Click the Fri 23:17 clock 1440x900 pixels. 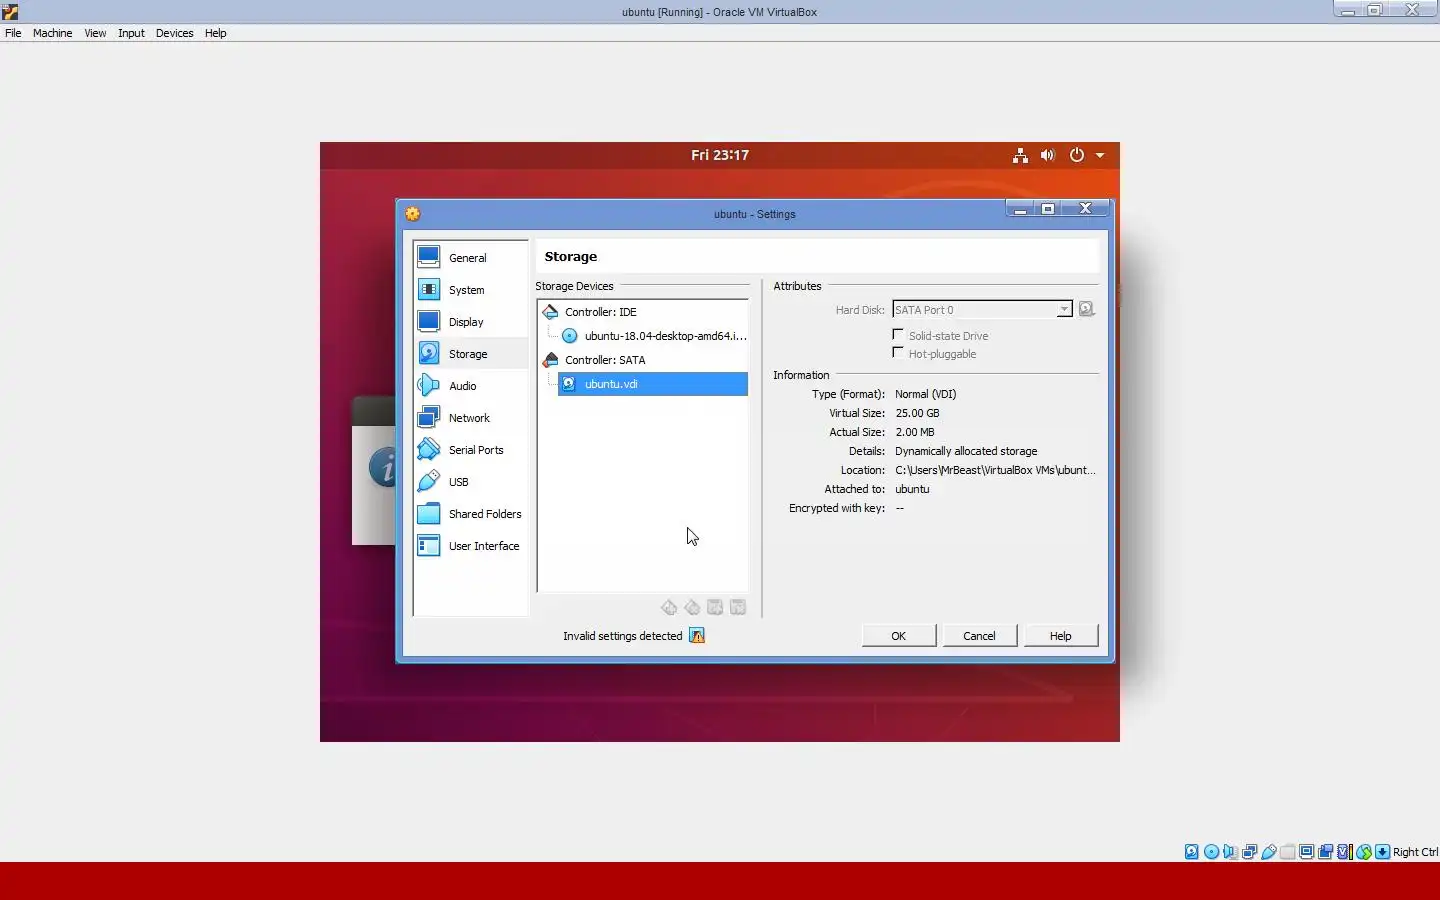720,155
